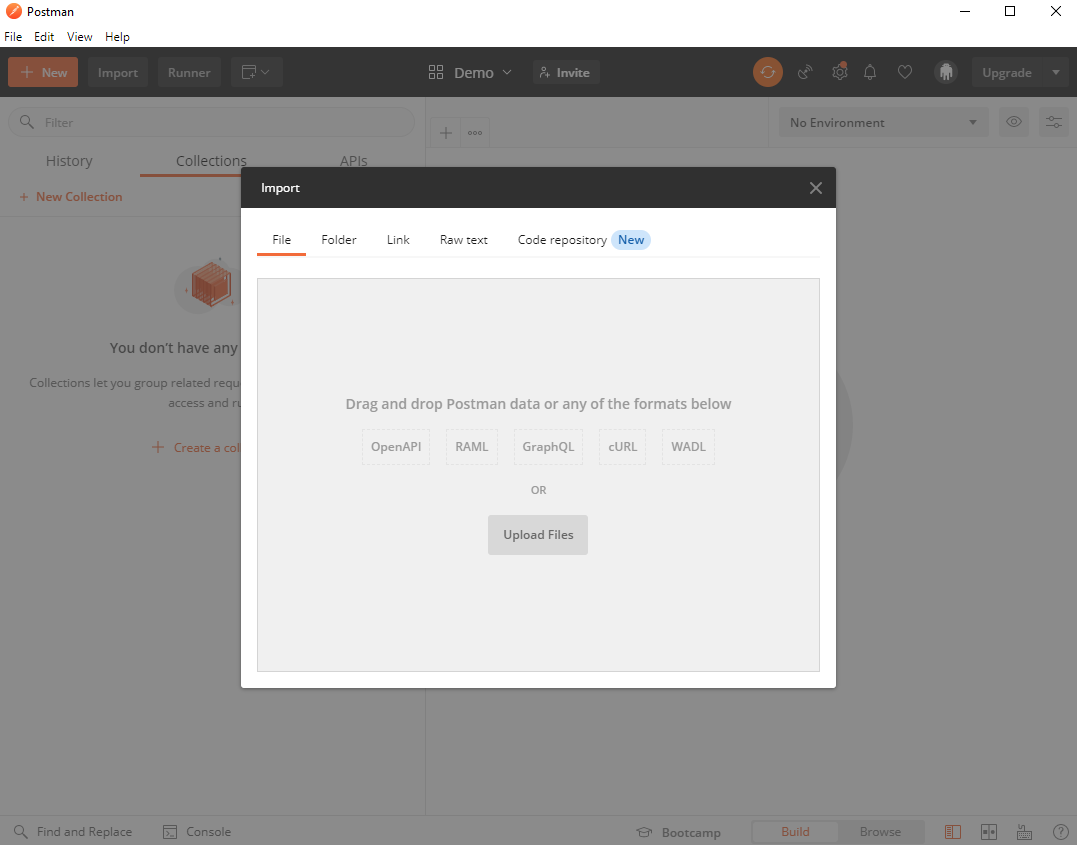Open the History tab in sidebar
Viewport: 1077px width, 845px height.
pyautogui.click(x=69, y=161)
